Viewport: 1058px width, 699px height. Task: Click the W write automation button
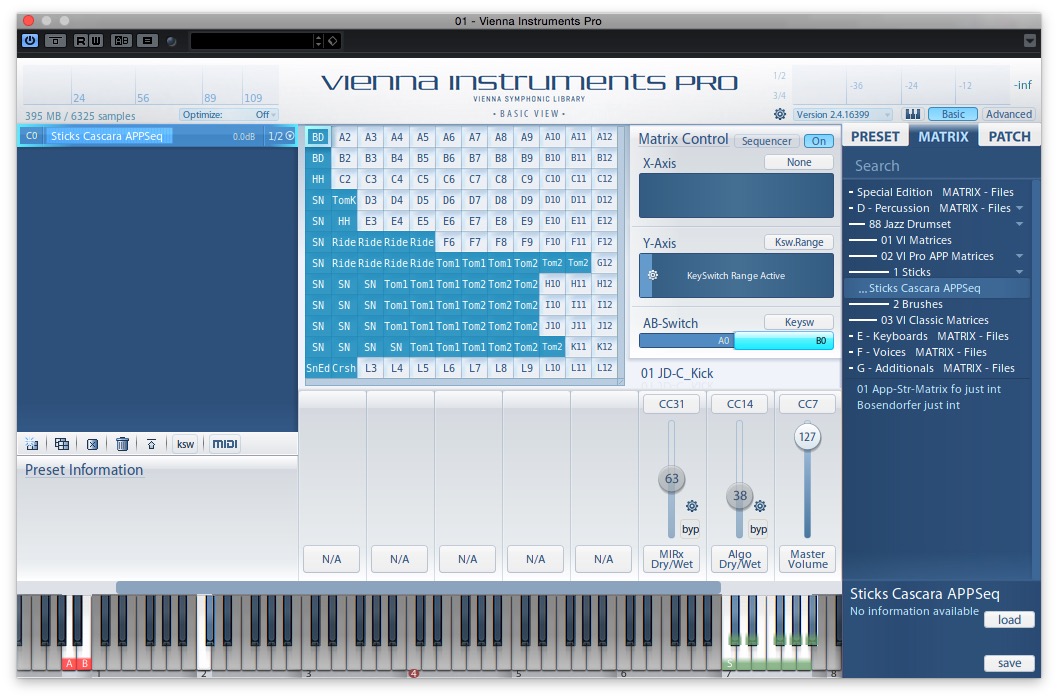point(96,40)
